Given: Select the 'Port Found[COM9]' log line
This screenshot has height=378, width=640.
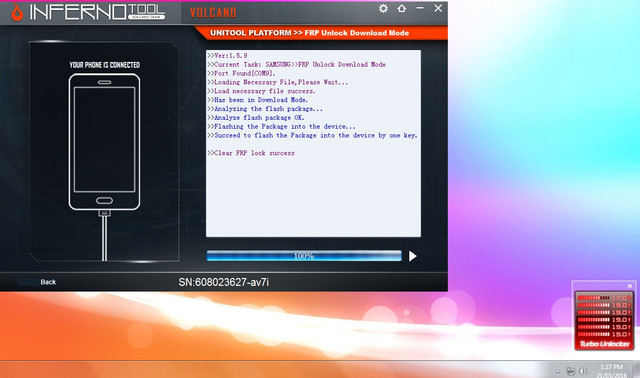Looking at the screenshot, I should (x=241, y=73).
